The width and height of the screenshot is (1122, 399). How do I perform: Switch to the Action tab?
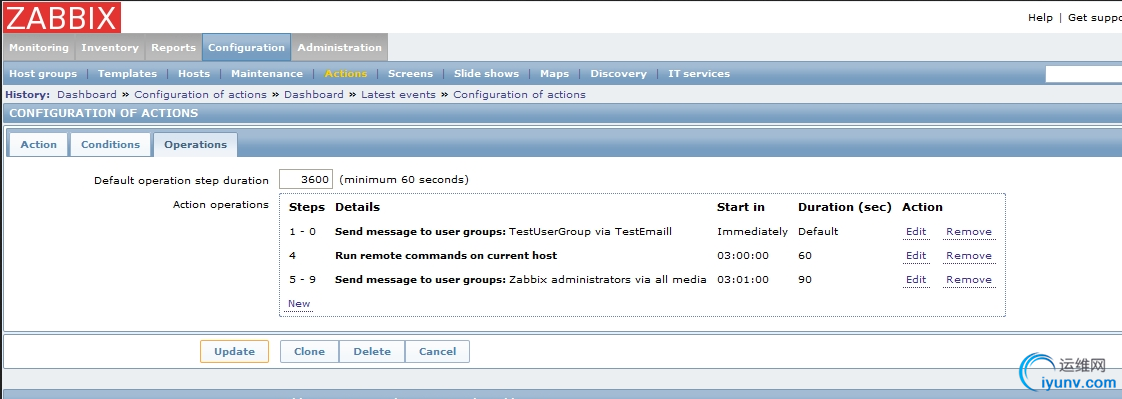pyautogui.click(x=38, y=144)
